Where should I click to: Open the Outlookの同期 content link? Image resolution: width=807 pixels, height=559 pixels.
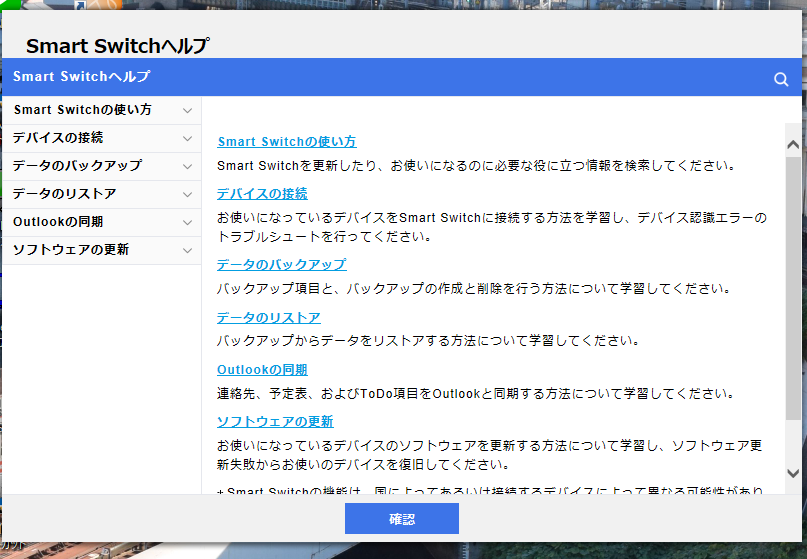[x=262, y=370]
